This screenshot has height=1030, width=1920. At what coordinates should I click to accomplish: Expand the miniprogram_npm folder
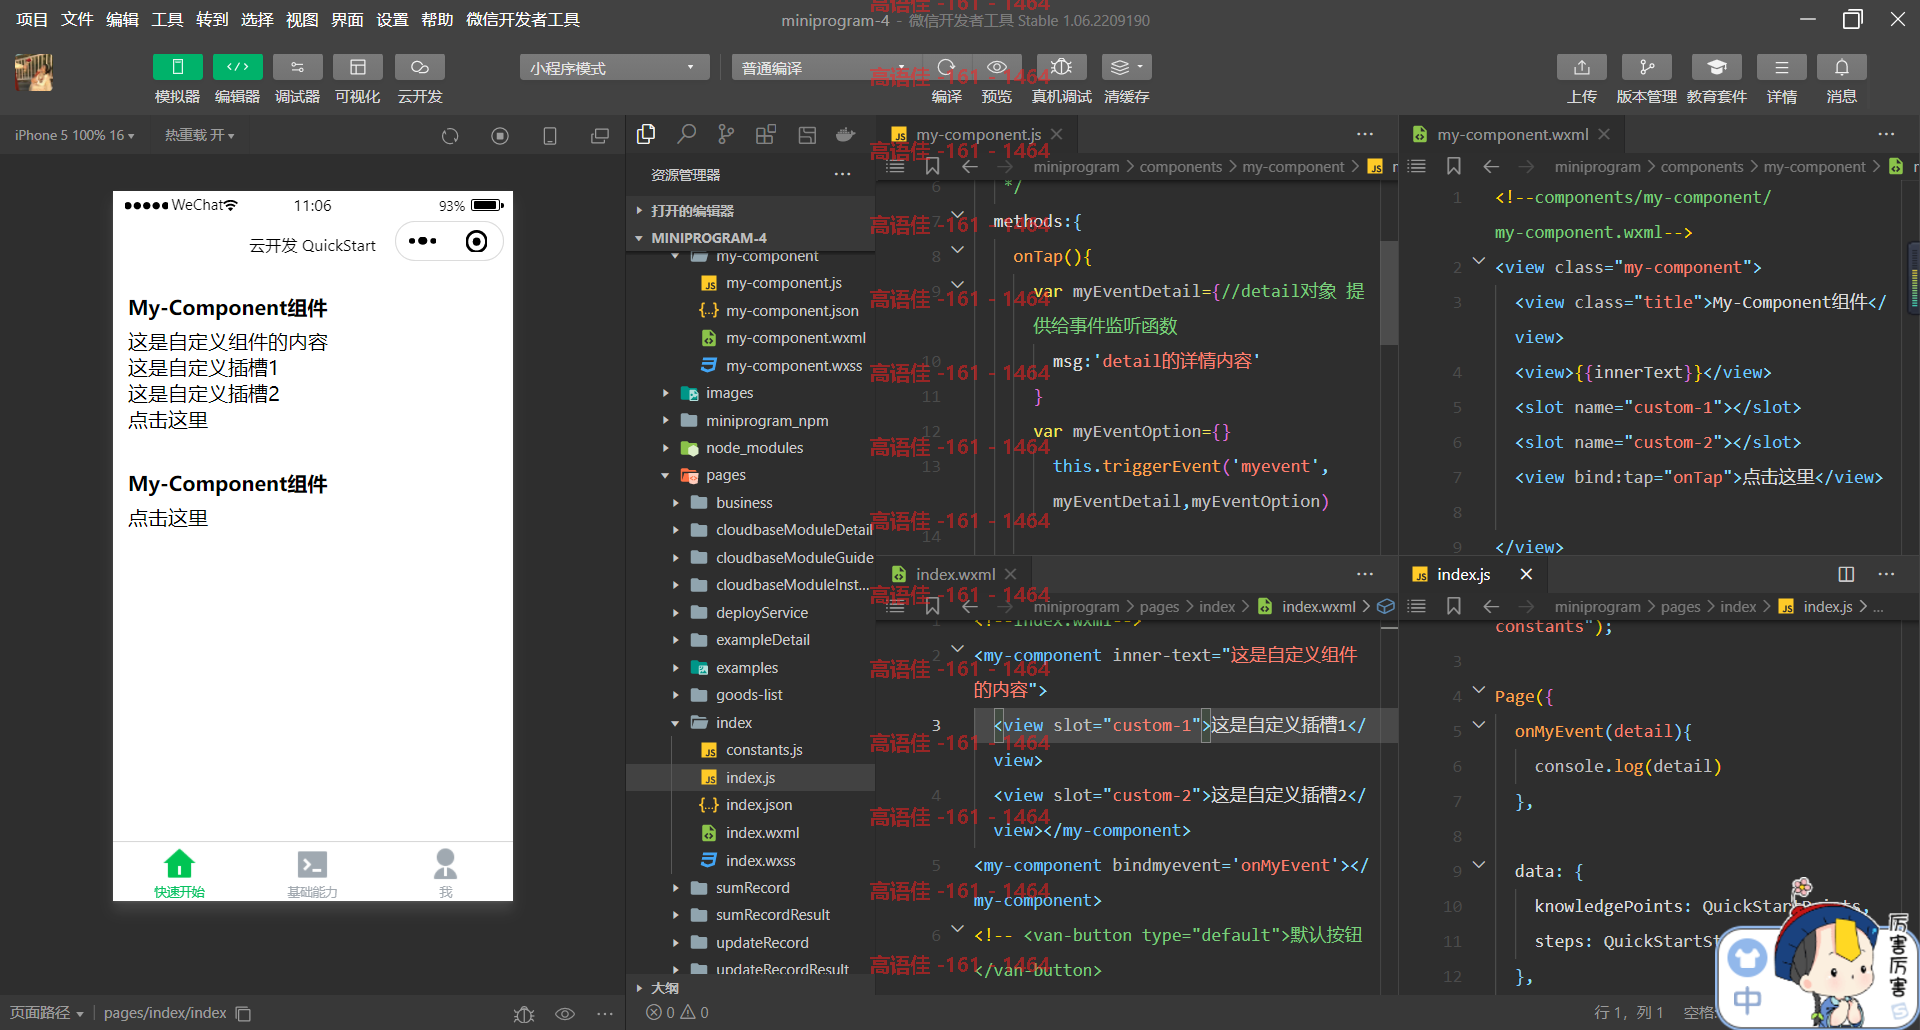(767, 421)
